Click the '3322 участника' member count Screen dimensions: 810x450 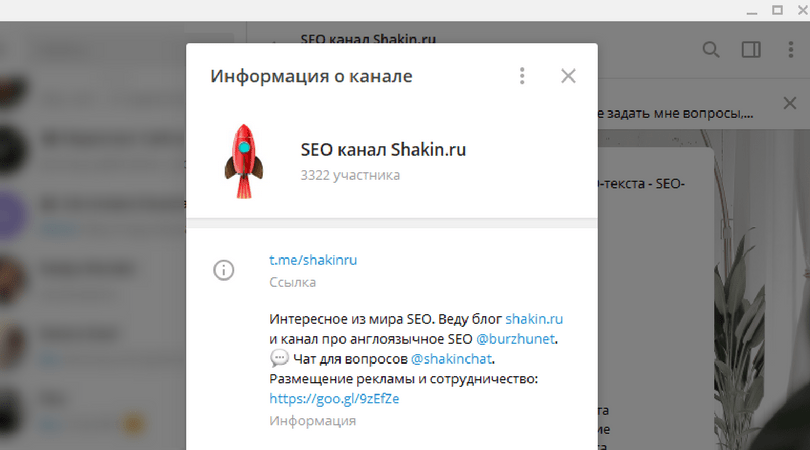(x=350, y=175)
